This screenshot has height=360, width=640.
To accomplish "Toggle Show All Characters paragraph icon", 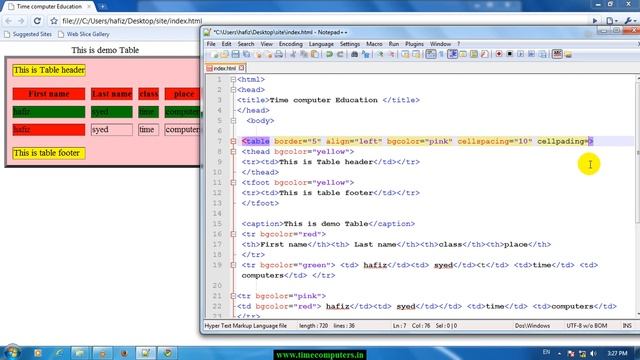I will pos(441,54).
